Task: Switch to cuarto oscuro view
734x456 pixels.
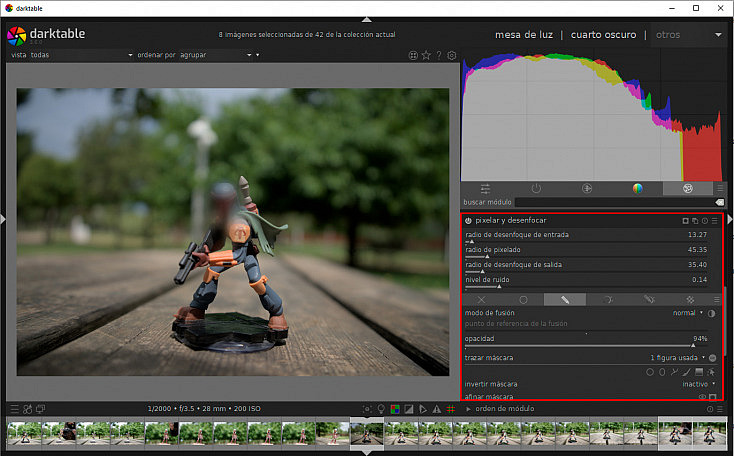Action: tap(603, 35)
